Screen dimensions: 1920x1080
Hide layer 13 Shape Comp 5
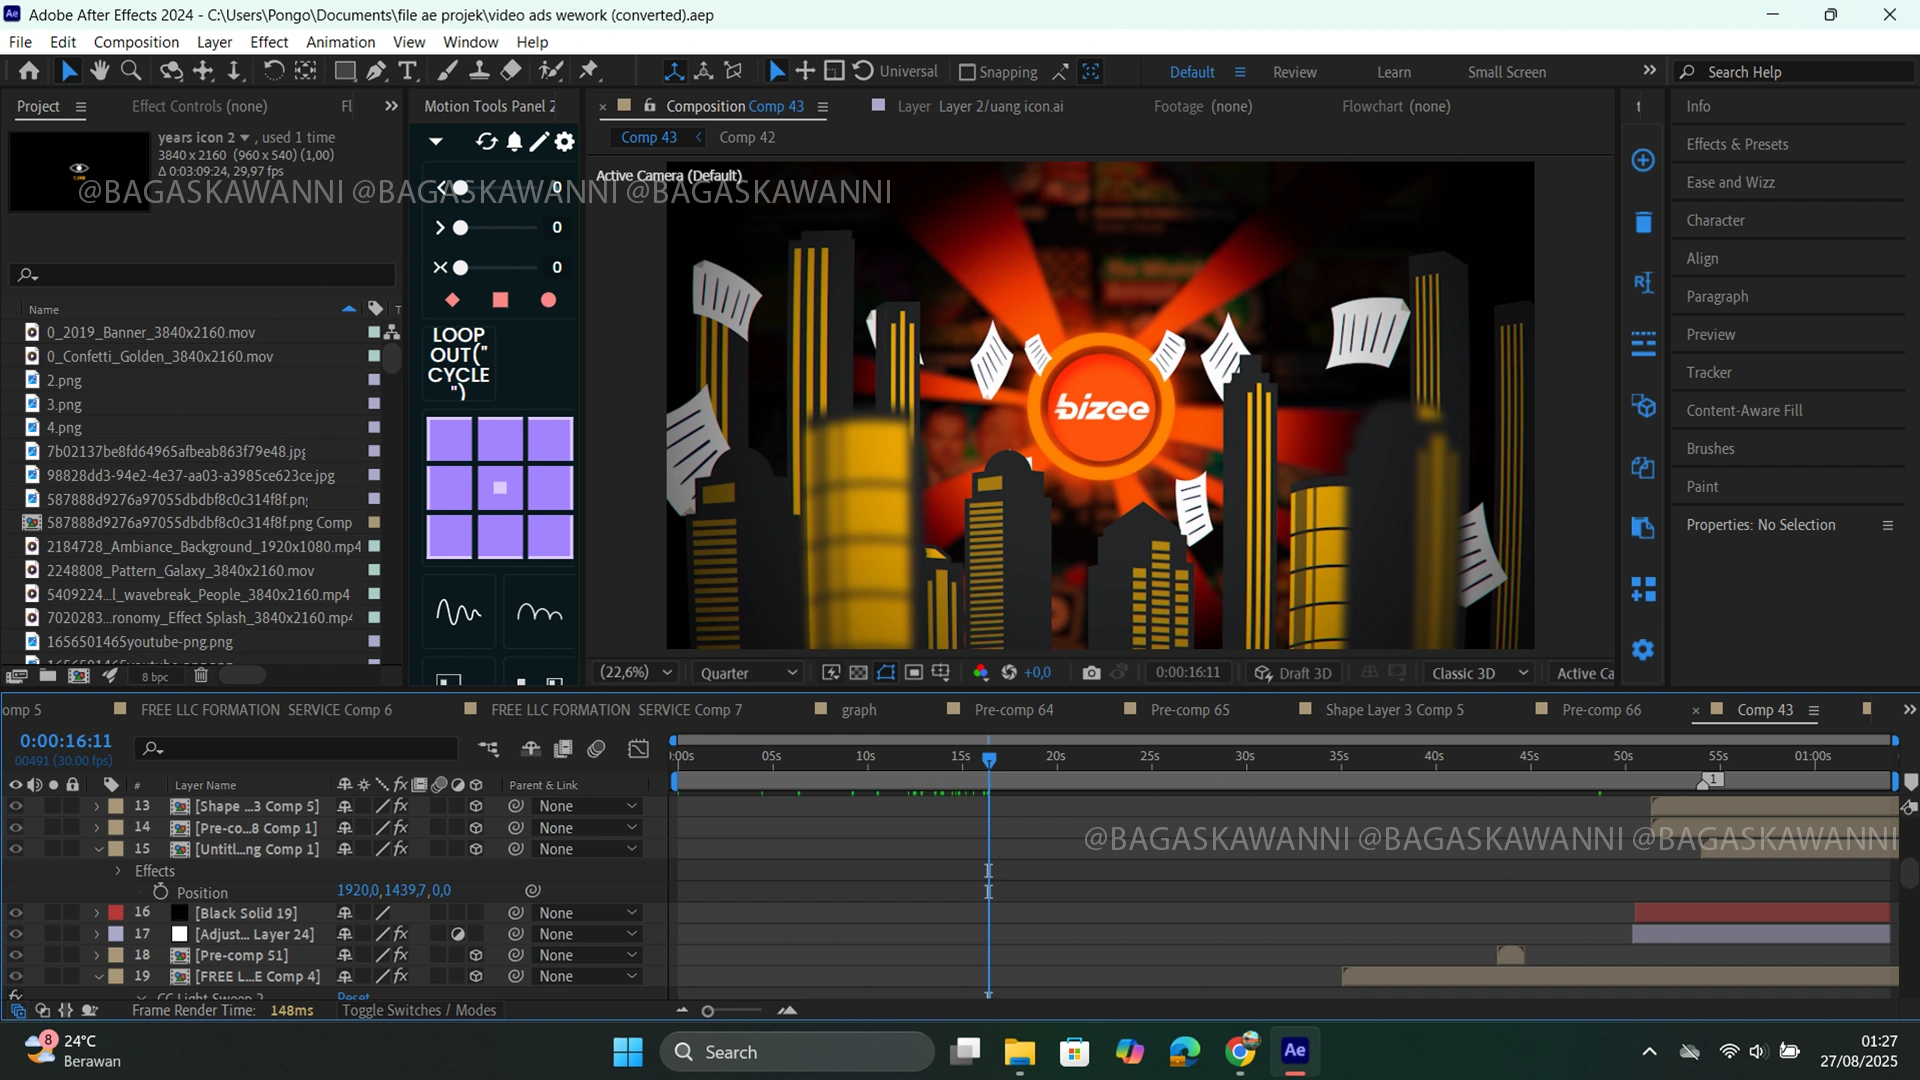[15, 806]
